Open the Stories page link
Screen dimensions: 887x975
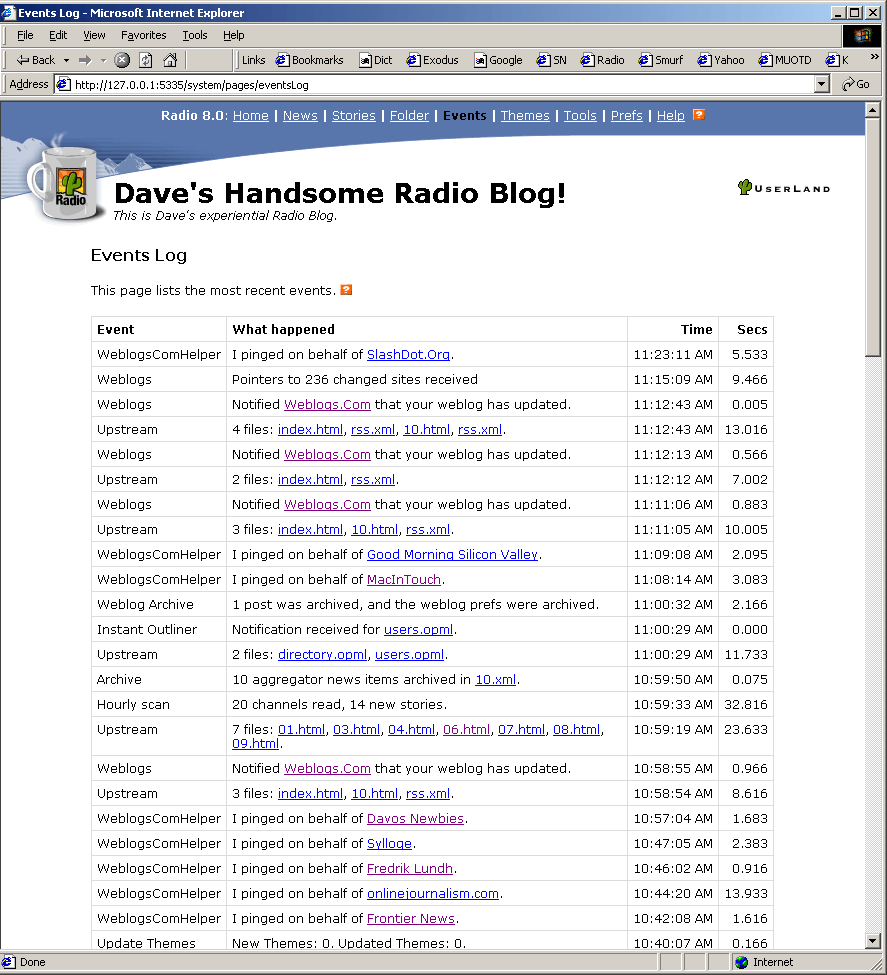coord(353,115)
